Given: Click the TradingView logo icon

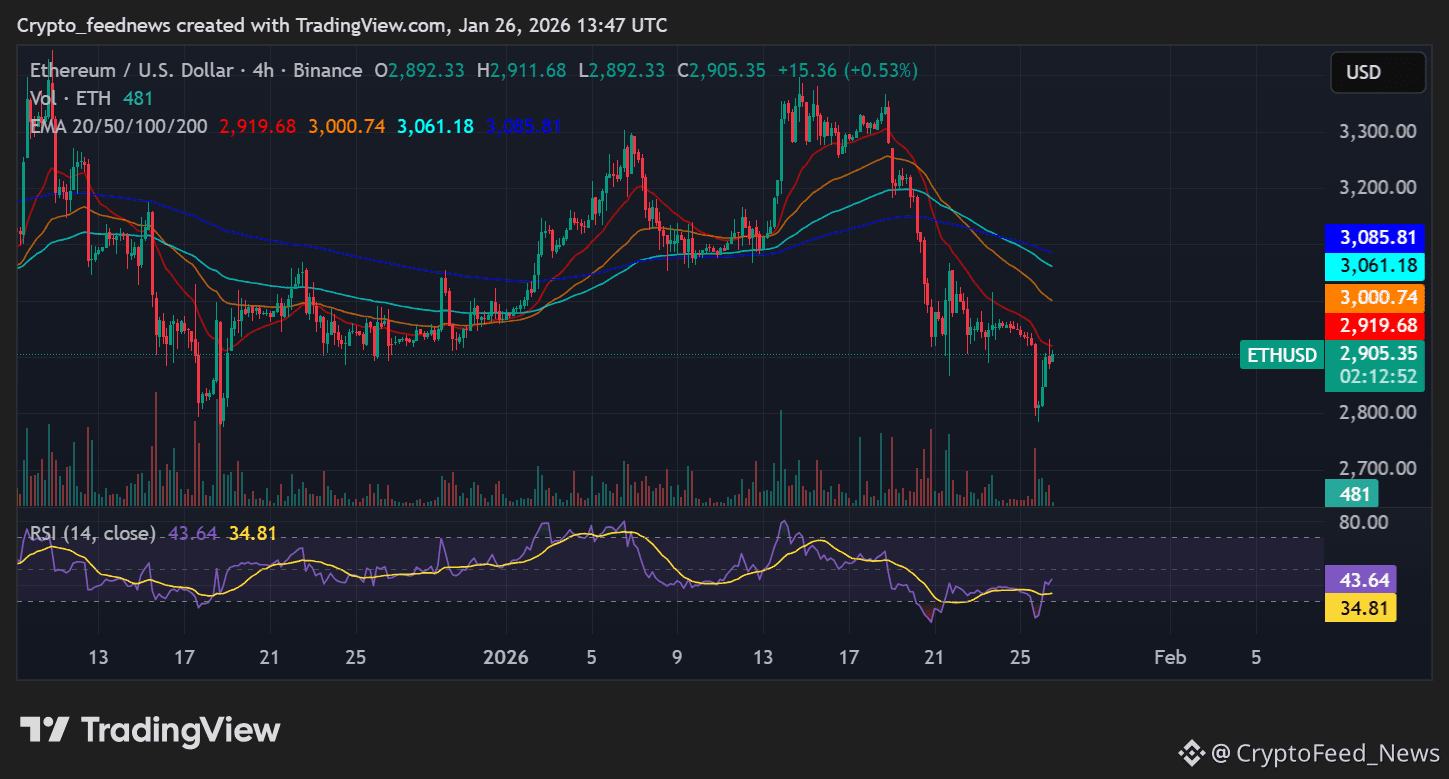Looking at the screenshot, I should [44, 730].
